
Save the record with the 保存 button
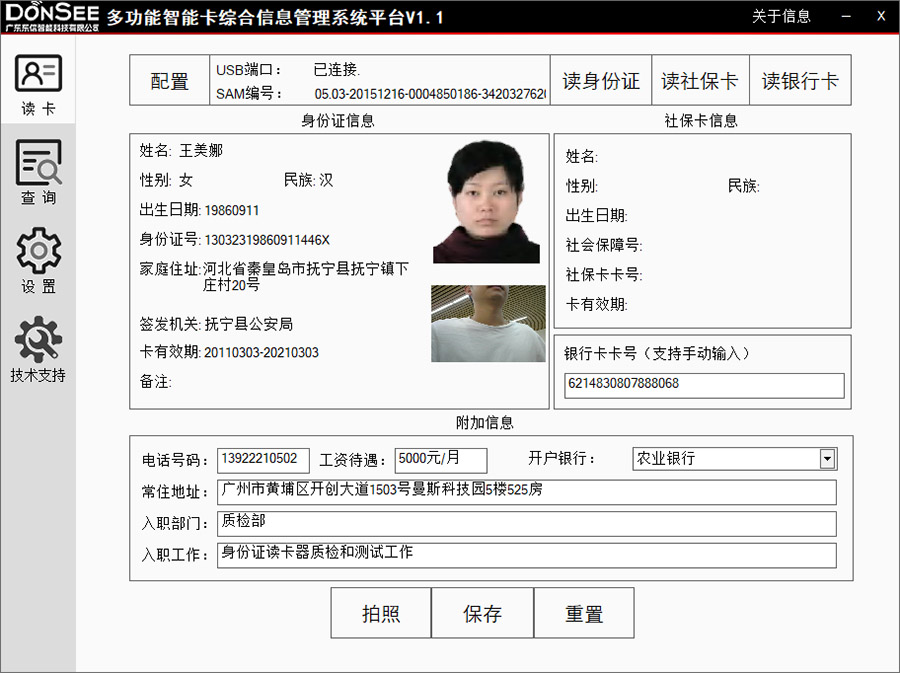pos(482,612)
